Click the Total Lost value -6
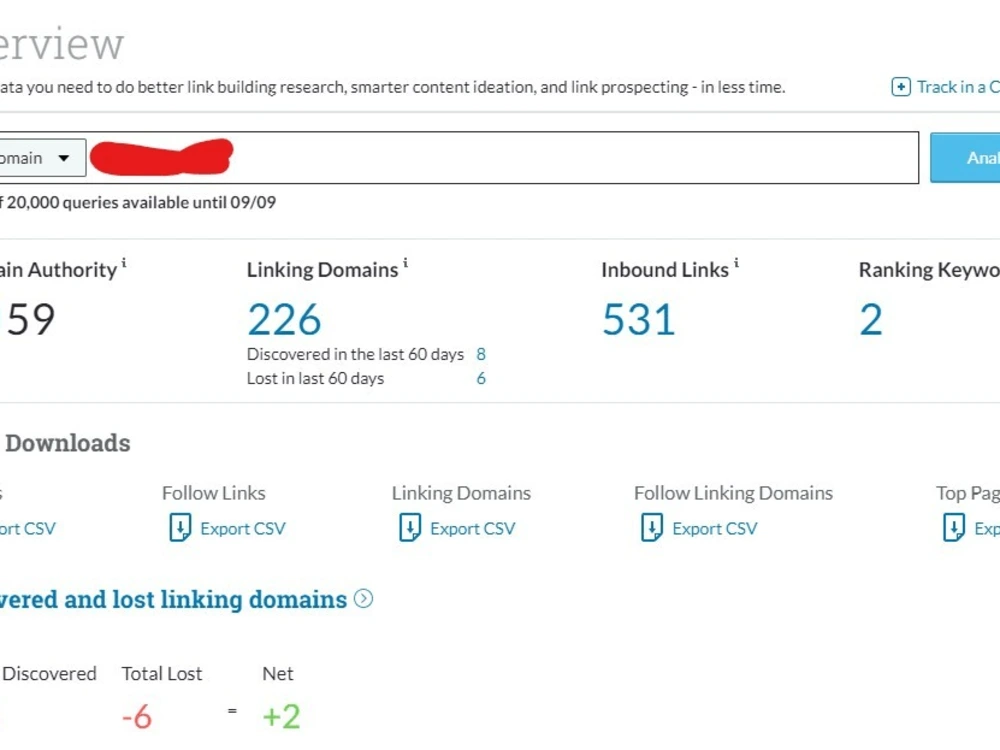The width and height of the screenshot is (1000, 750). coord(137,717)
